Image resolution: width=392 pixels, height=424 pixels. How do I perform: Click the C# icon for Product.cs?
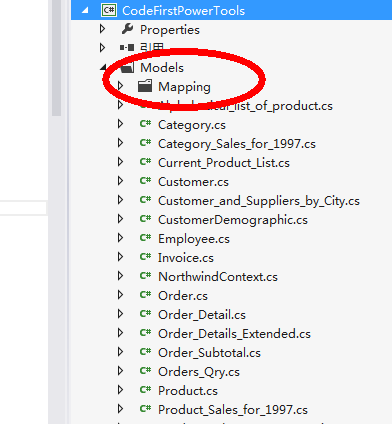coord(145,390)
